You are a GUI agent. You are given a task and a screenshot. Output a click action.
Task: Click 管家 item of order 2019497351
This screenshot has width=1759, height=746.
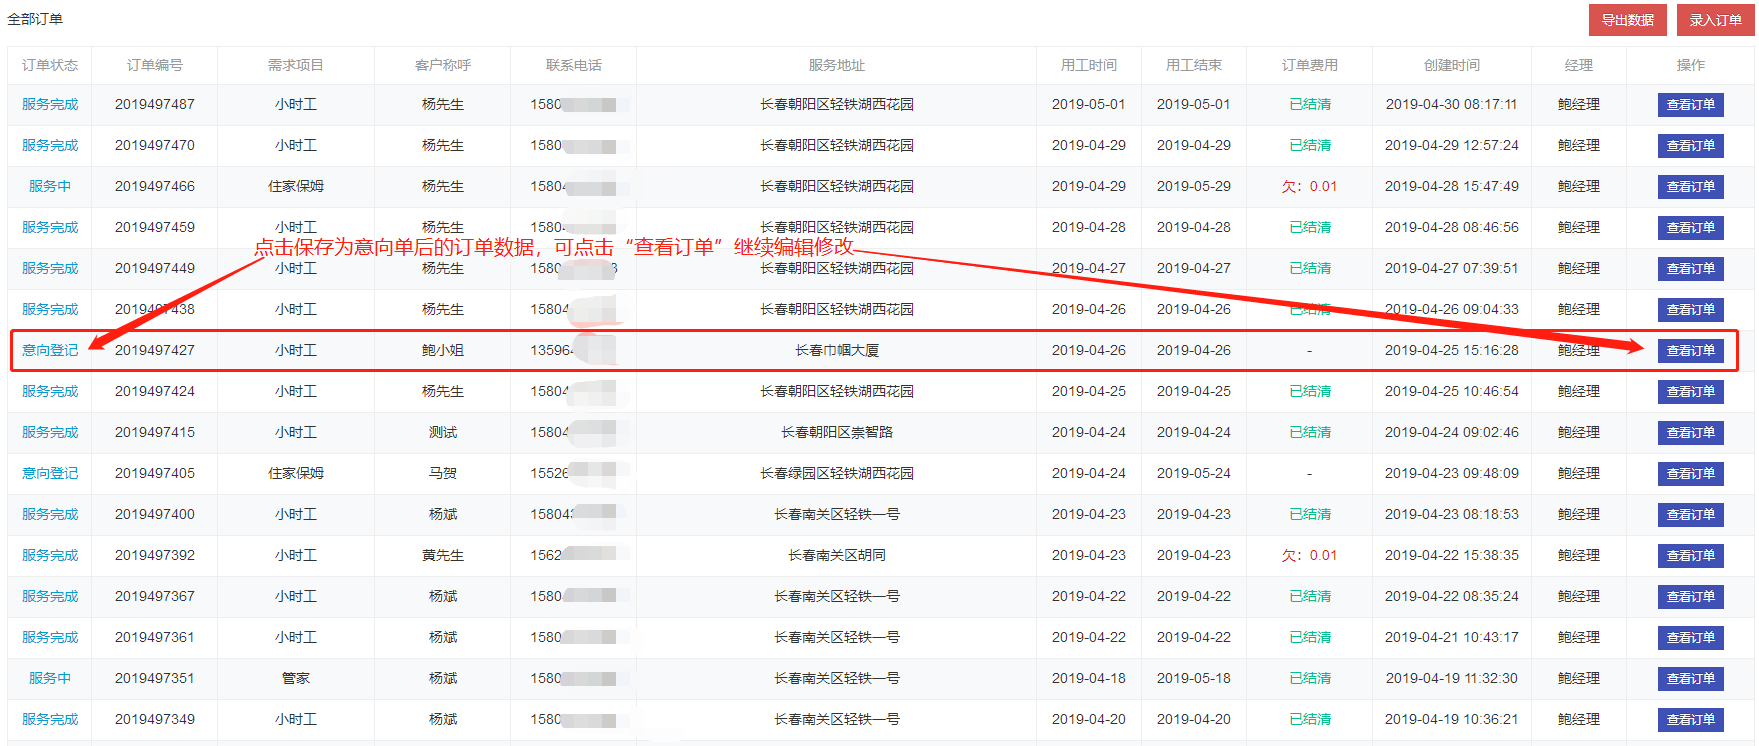coord(296,678)
